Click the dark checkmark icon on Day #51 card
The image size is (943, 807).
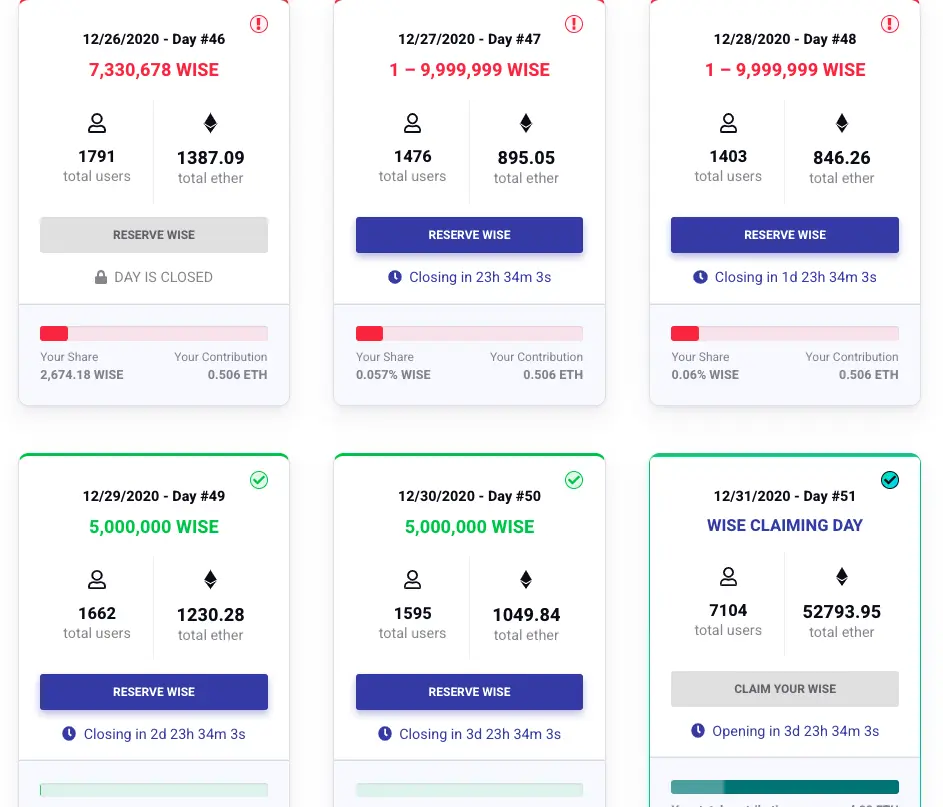coord(889,480)
